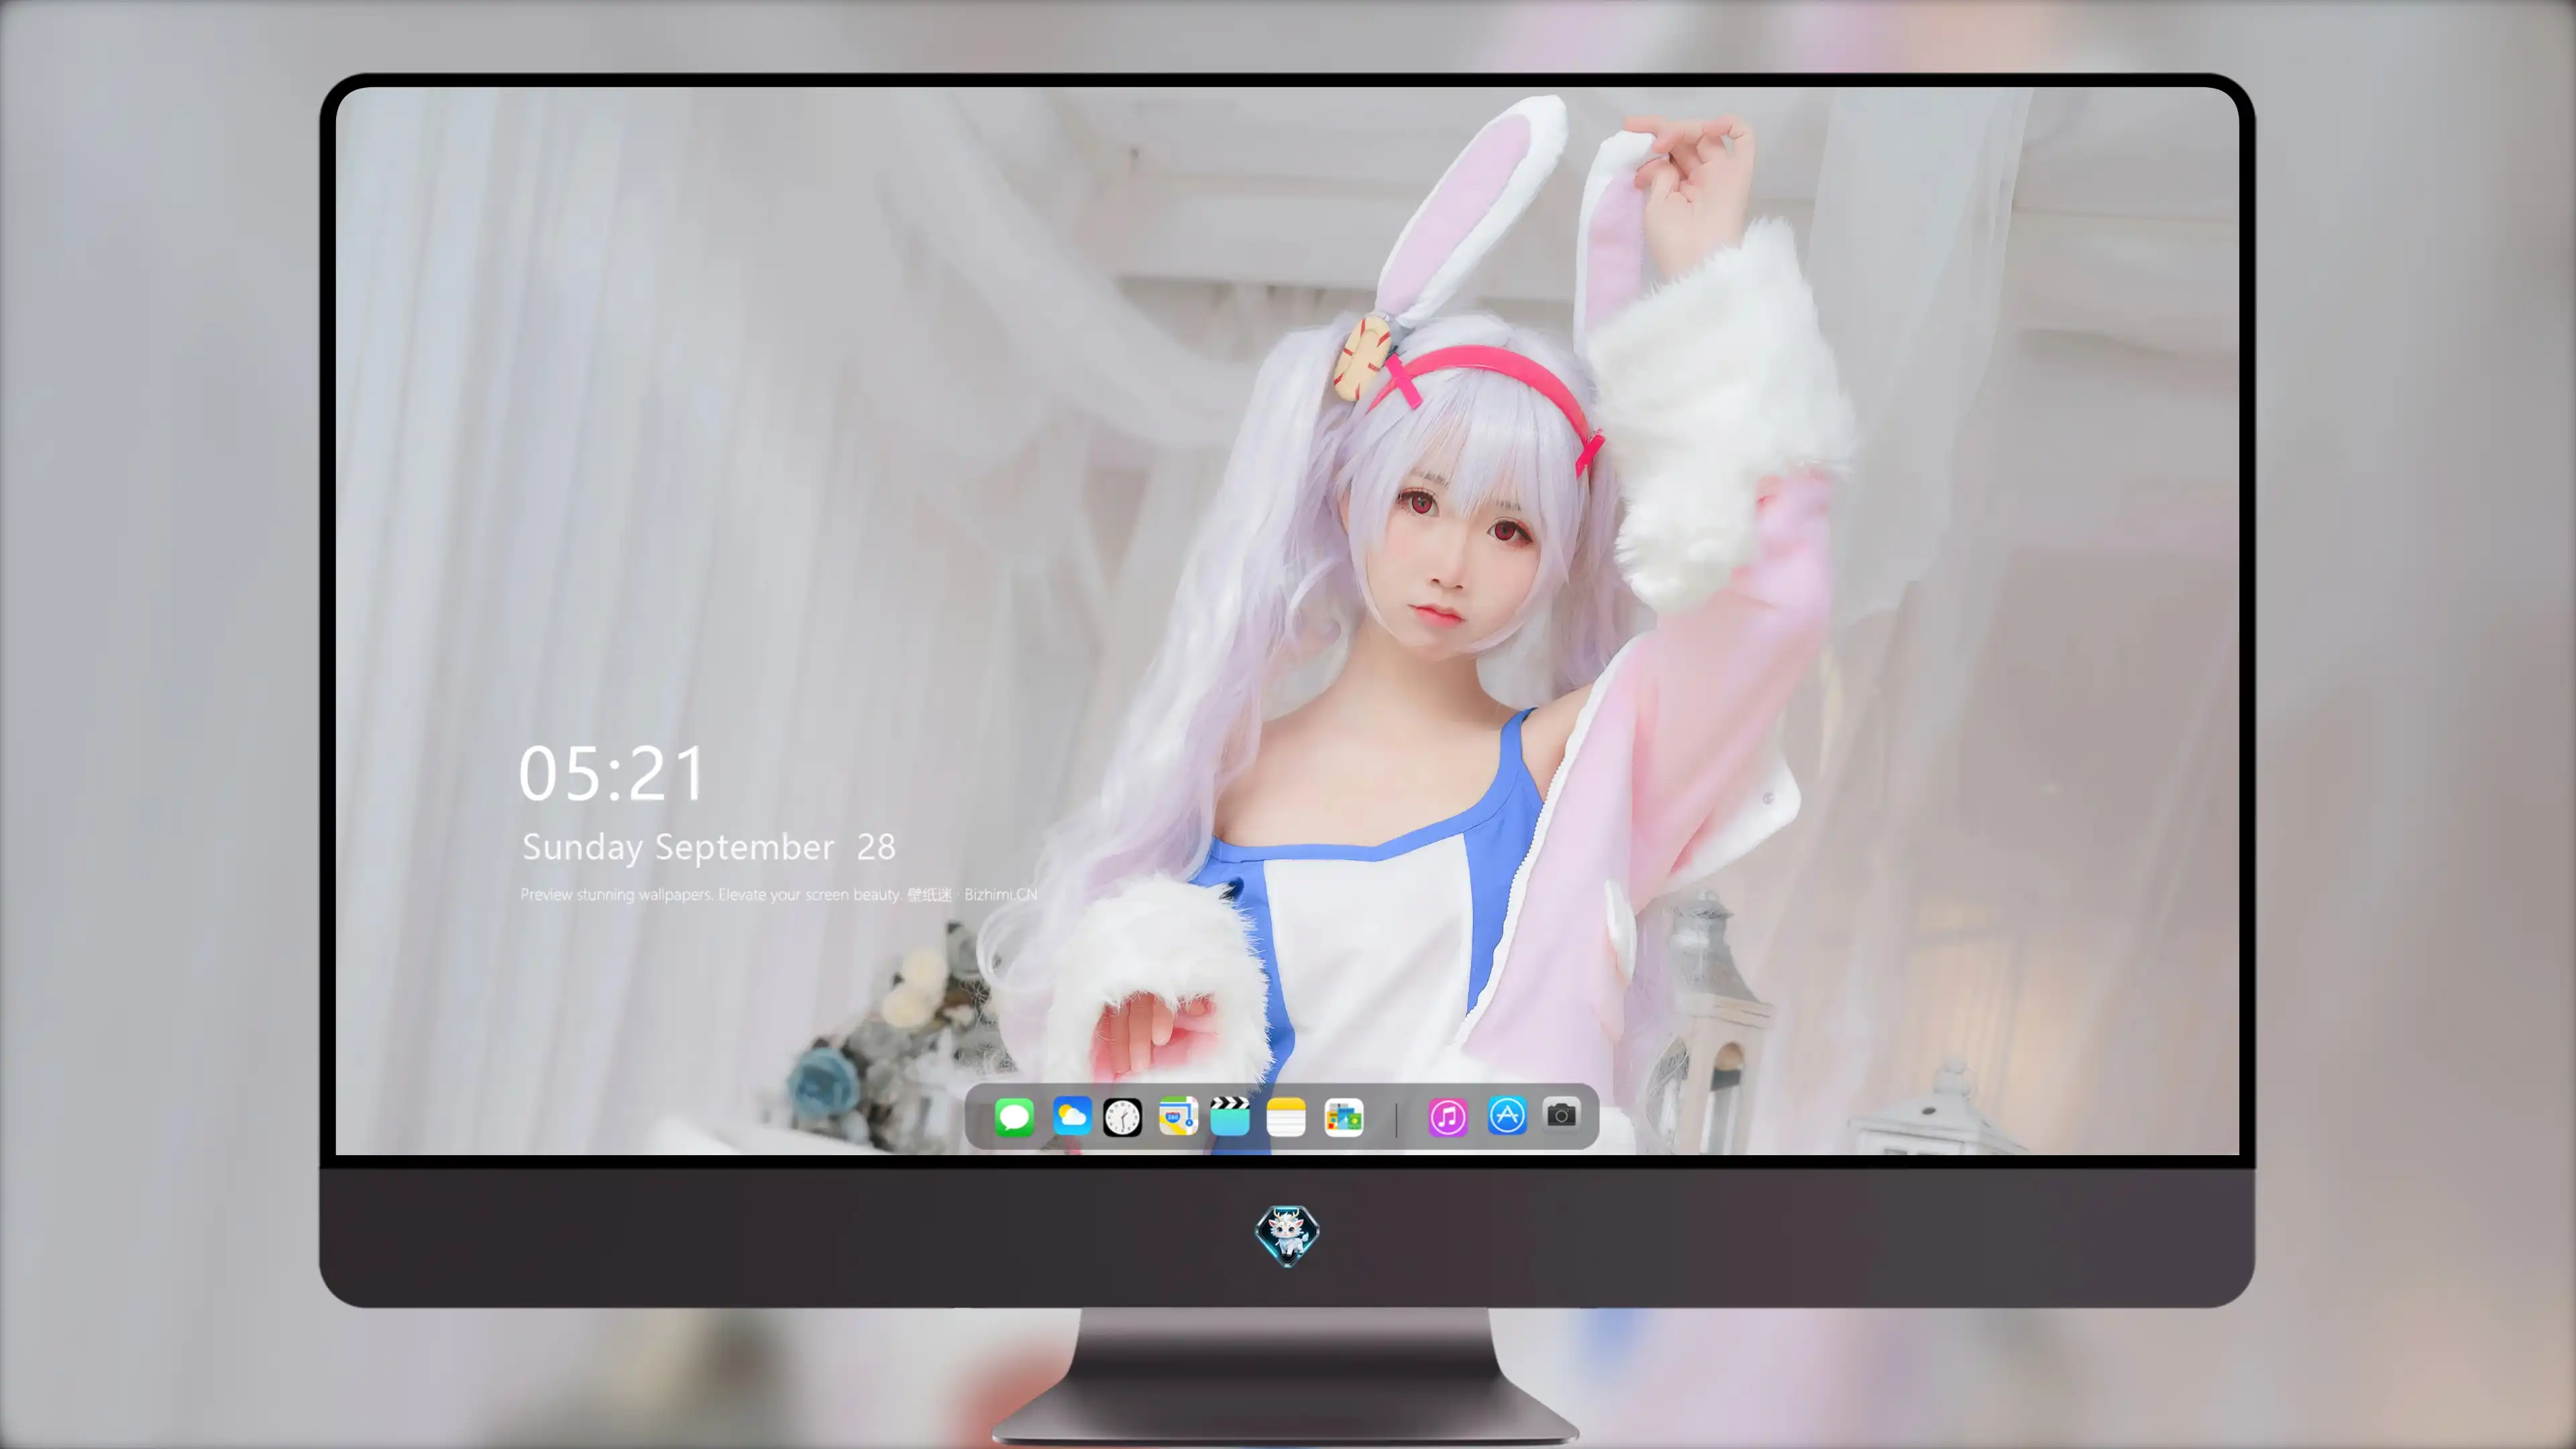Launch the iTunes Store music icon
2576x1449 pixels.
pos(1448,1117)
